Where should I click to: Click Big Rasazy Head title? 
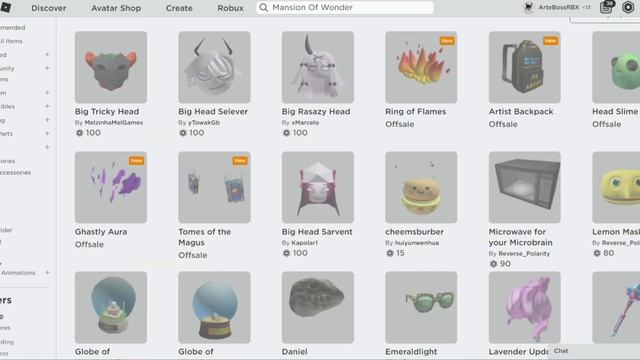(x=316, y=111)
